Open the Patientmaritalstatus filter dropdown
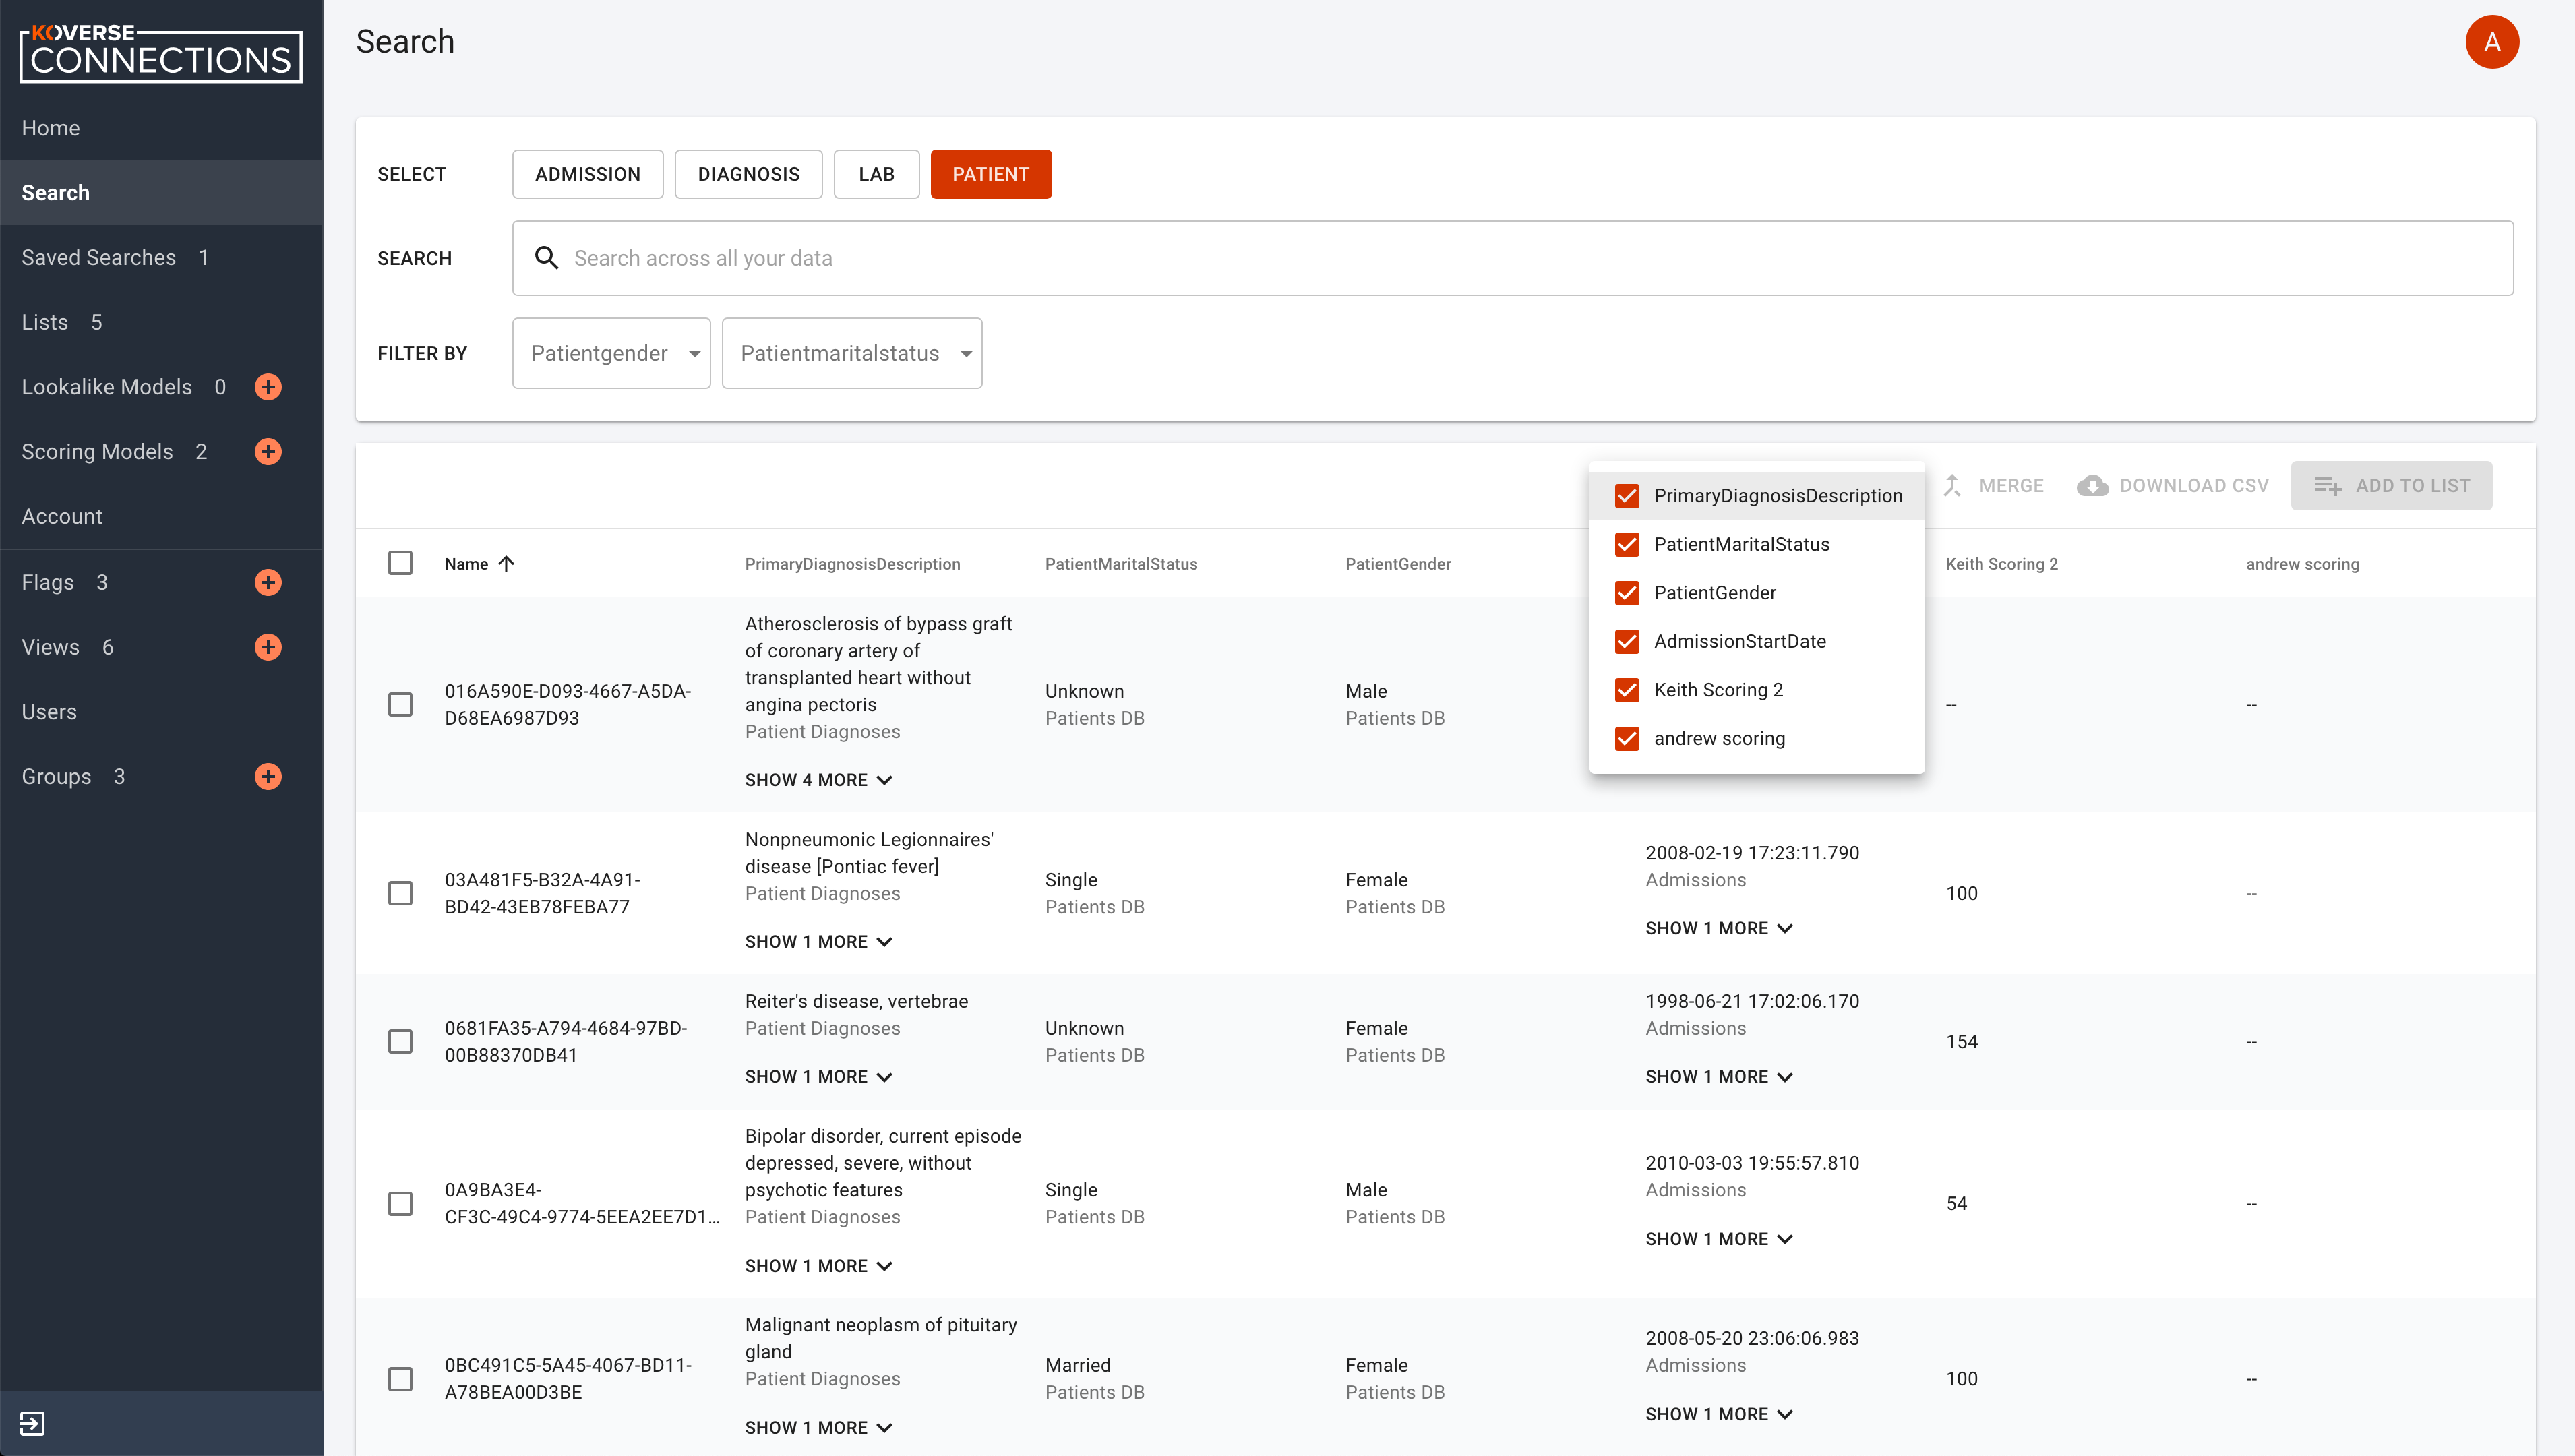Screen dimensions: 2575x1456 pyautogui.click(x=852, y=353)
